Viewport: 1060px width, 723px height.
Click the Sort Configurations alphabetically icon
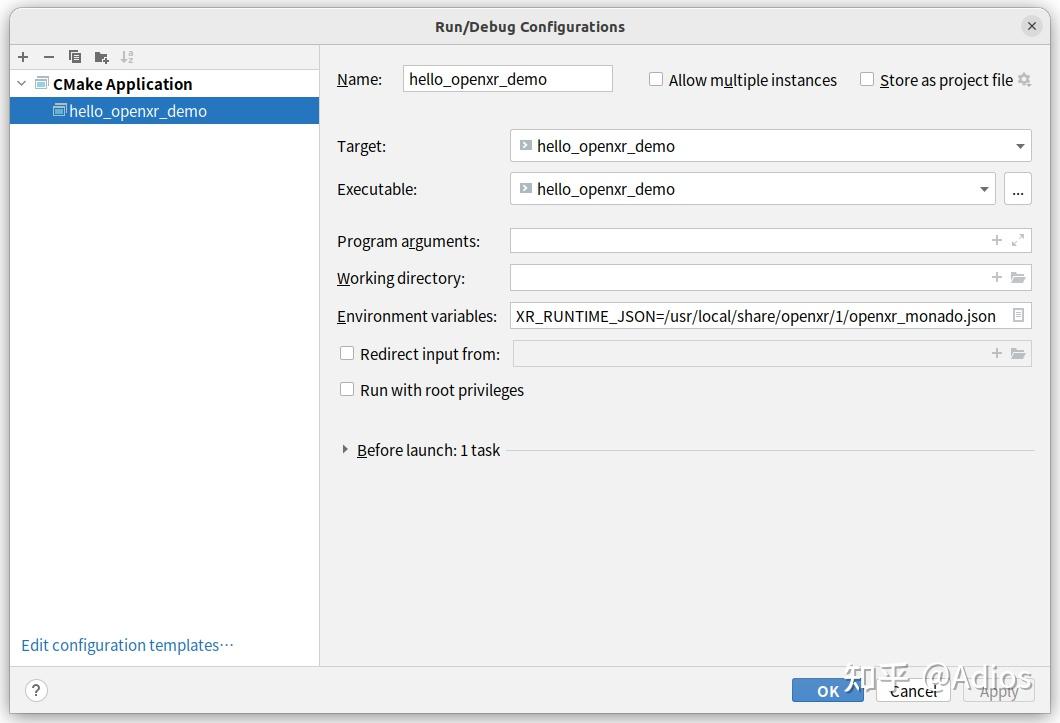point(127,57)
